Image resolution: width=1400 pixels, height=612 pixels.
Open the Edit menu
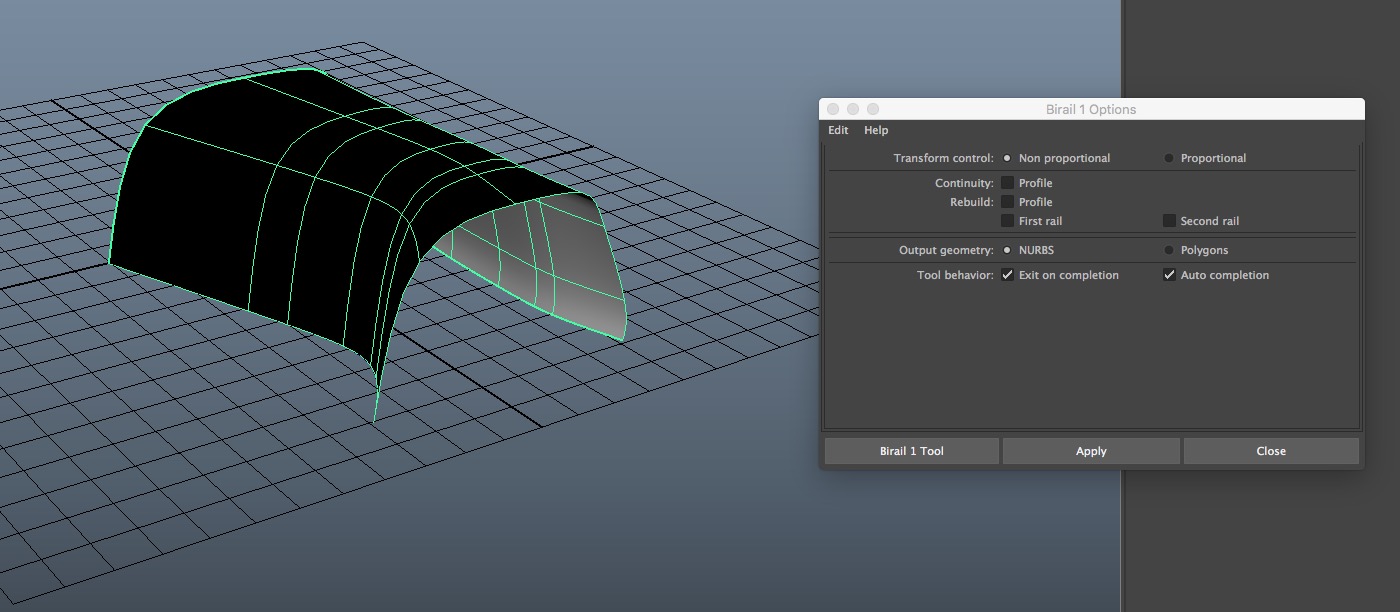[838, 130]
